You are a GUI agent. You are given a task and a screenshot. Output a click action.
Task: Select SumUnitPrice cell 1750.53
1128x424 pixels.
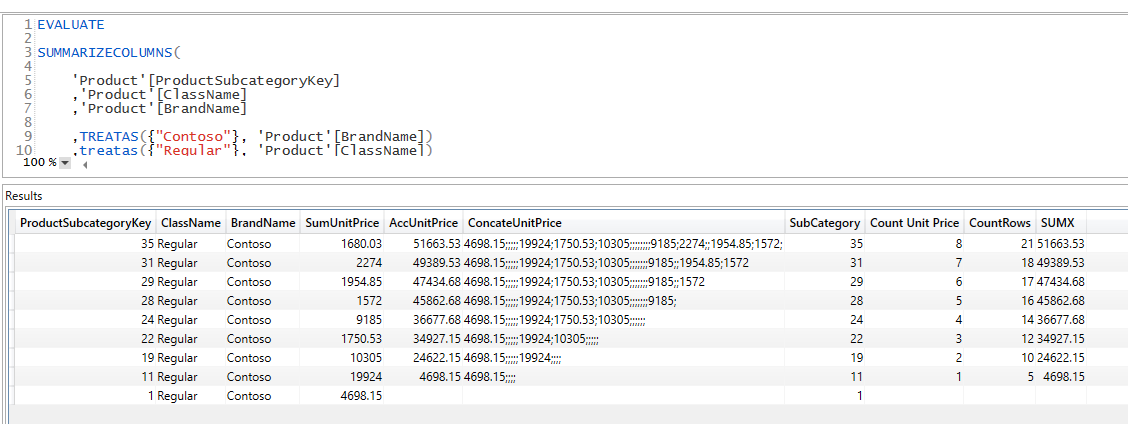point(342,339)
